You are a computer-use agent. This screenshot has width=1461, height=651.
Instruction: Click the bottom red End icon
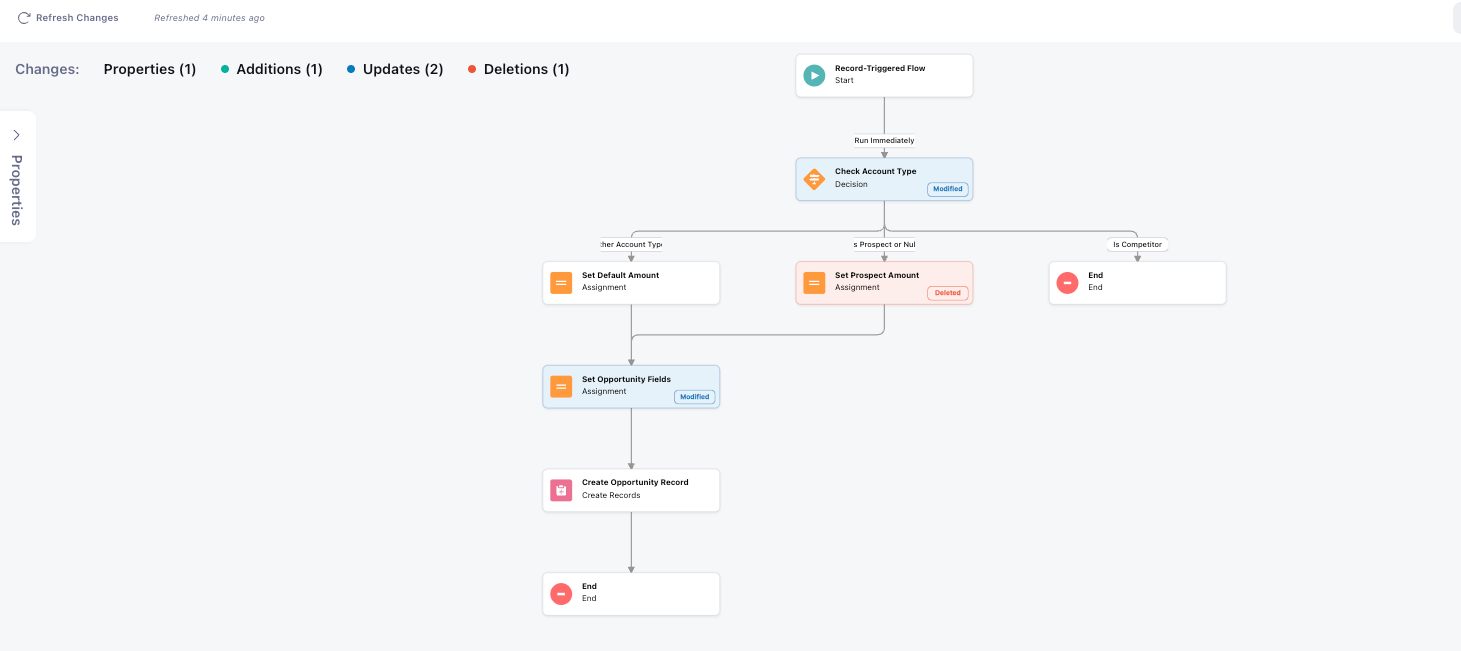(561, 594)
